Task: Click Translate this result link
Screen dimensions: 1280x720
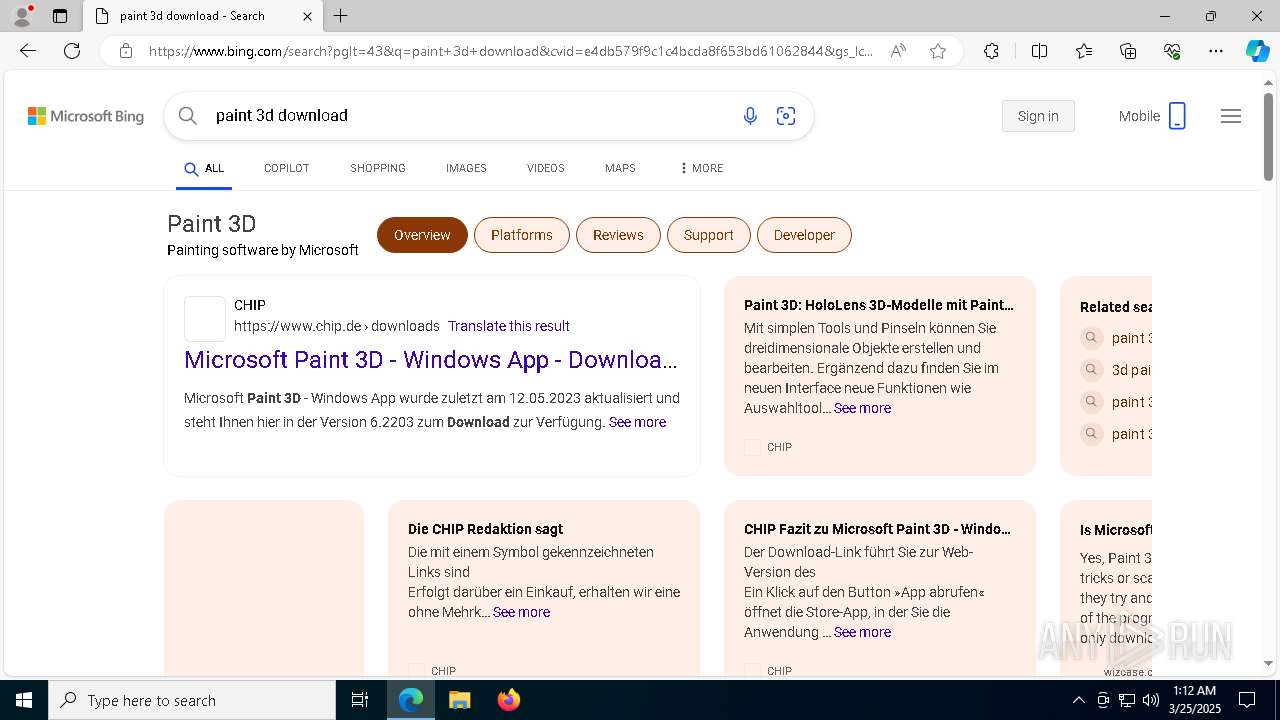Action: [509, 326]
